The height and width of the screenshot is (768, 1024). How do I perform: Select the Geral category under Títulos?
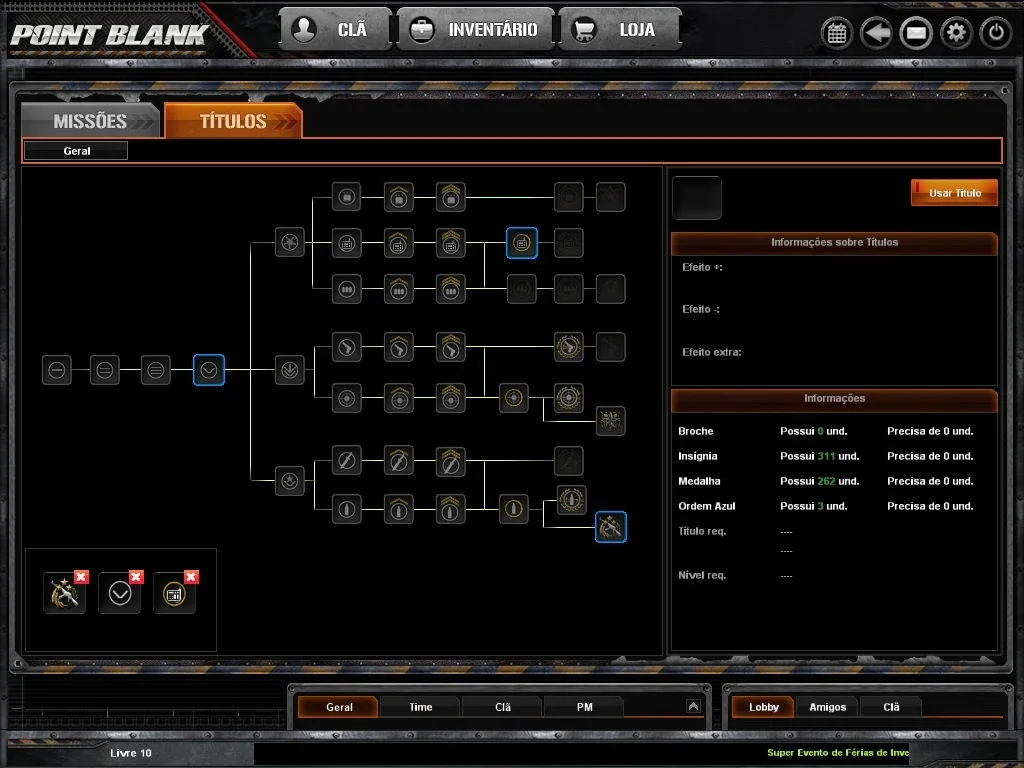(76, 151)
